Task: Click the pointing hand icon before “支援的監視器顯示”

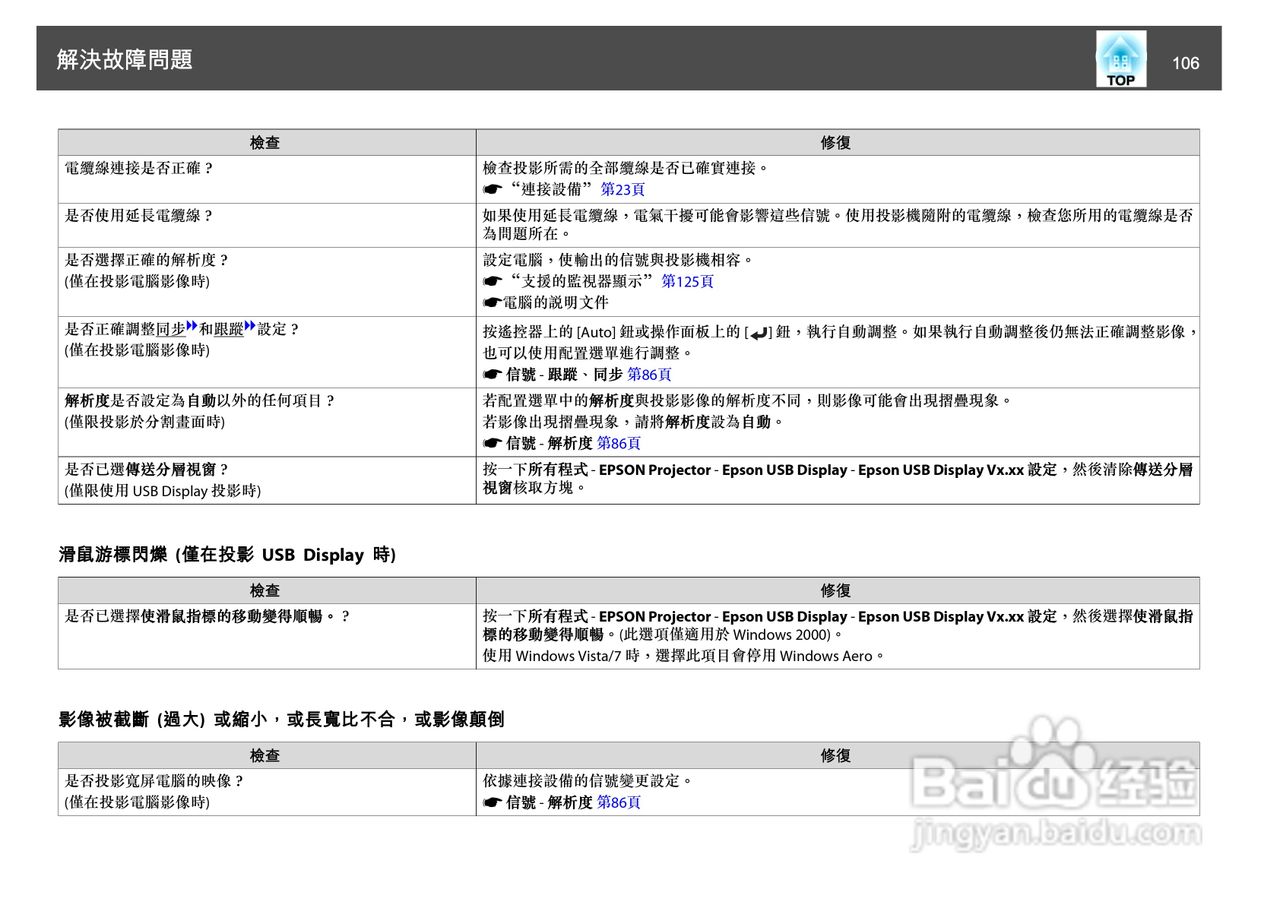Action: 490,282
